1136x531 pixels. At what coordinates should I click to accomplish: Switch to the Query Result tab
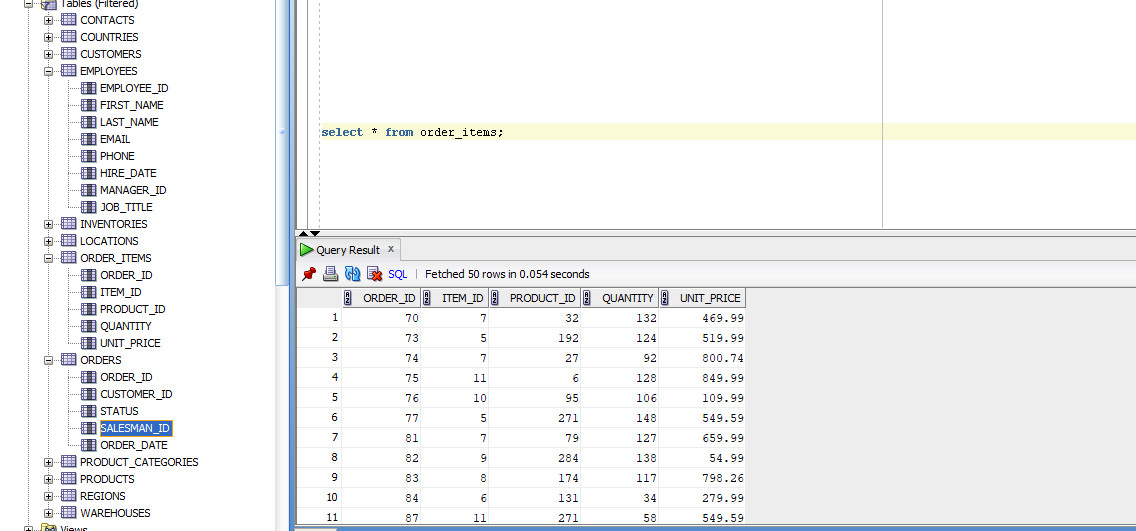(x=347, y=250)
